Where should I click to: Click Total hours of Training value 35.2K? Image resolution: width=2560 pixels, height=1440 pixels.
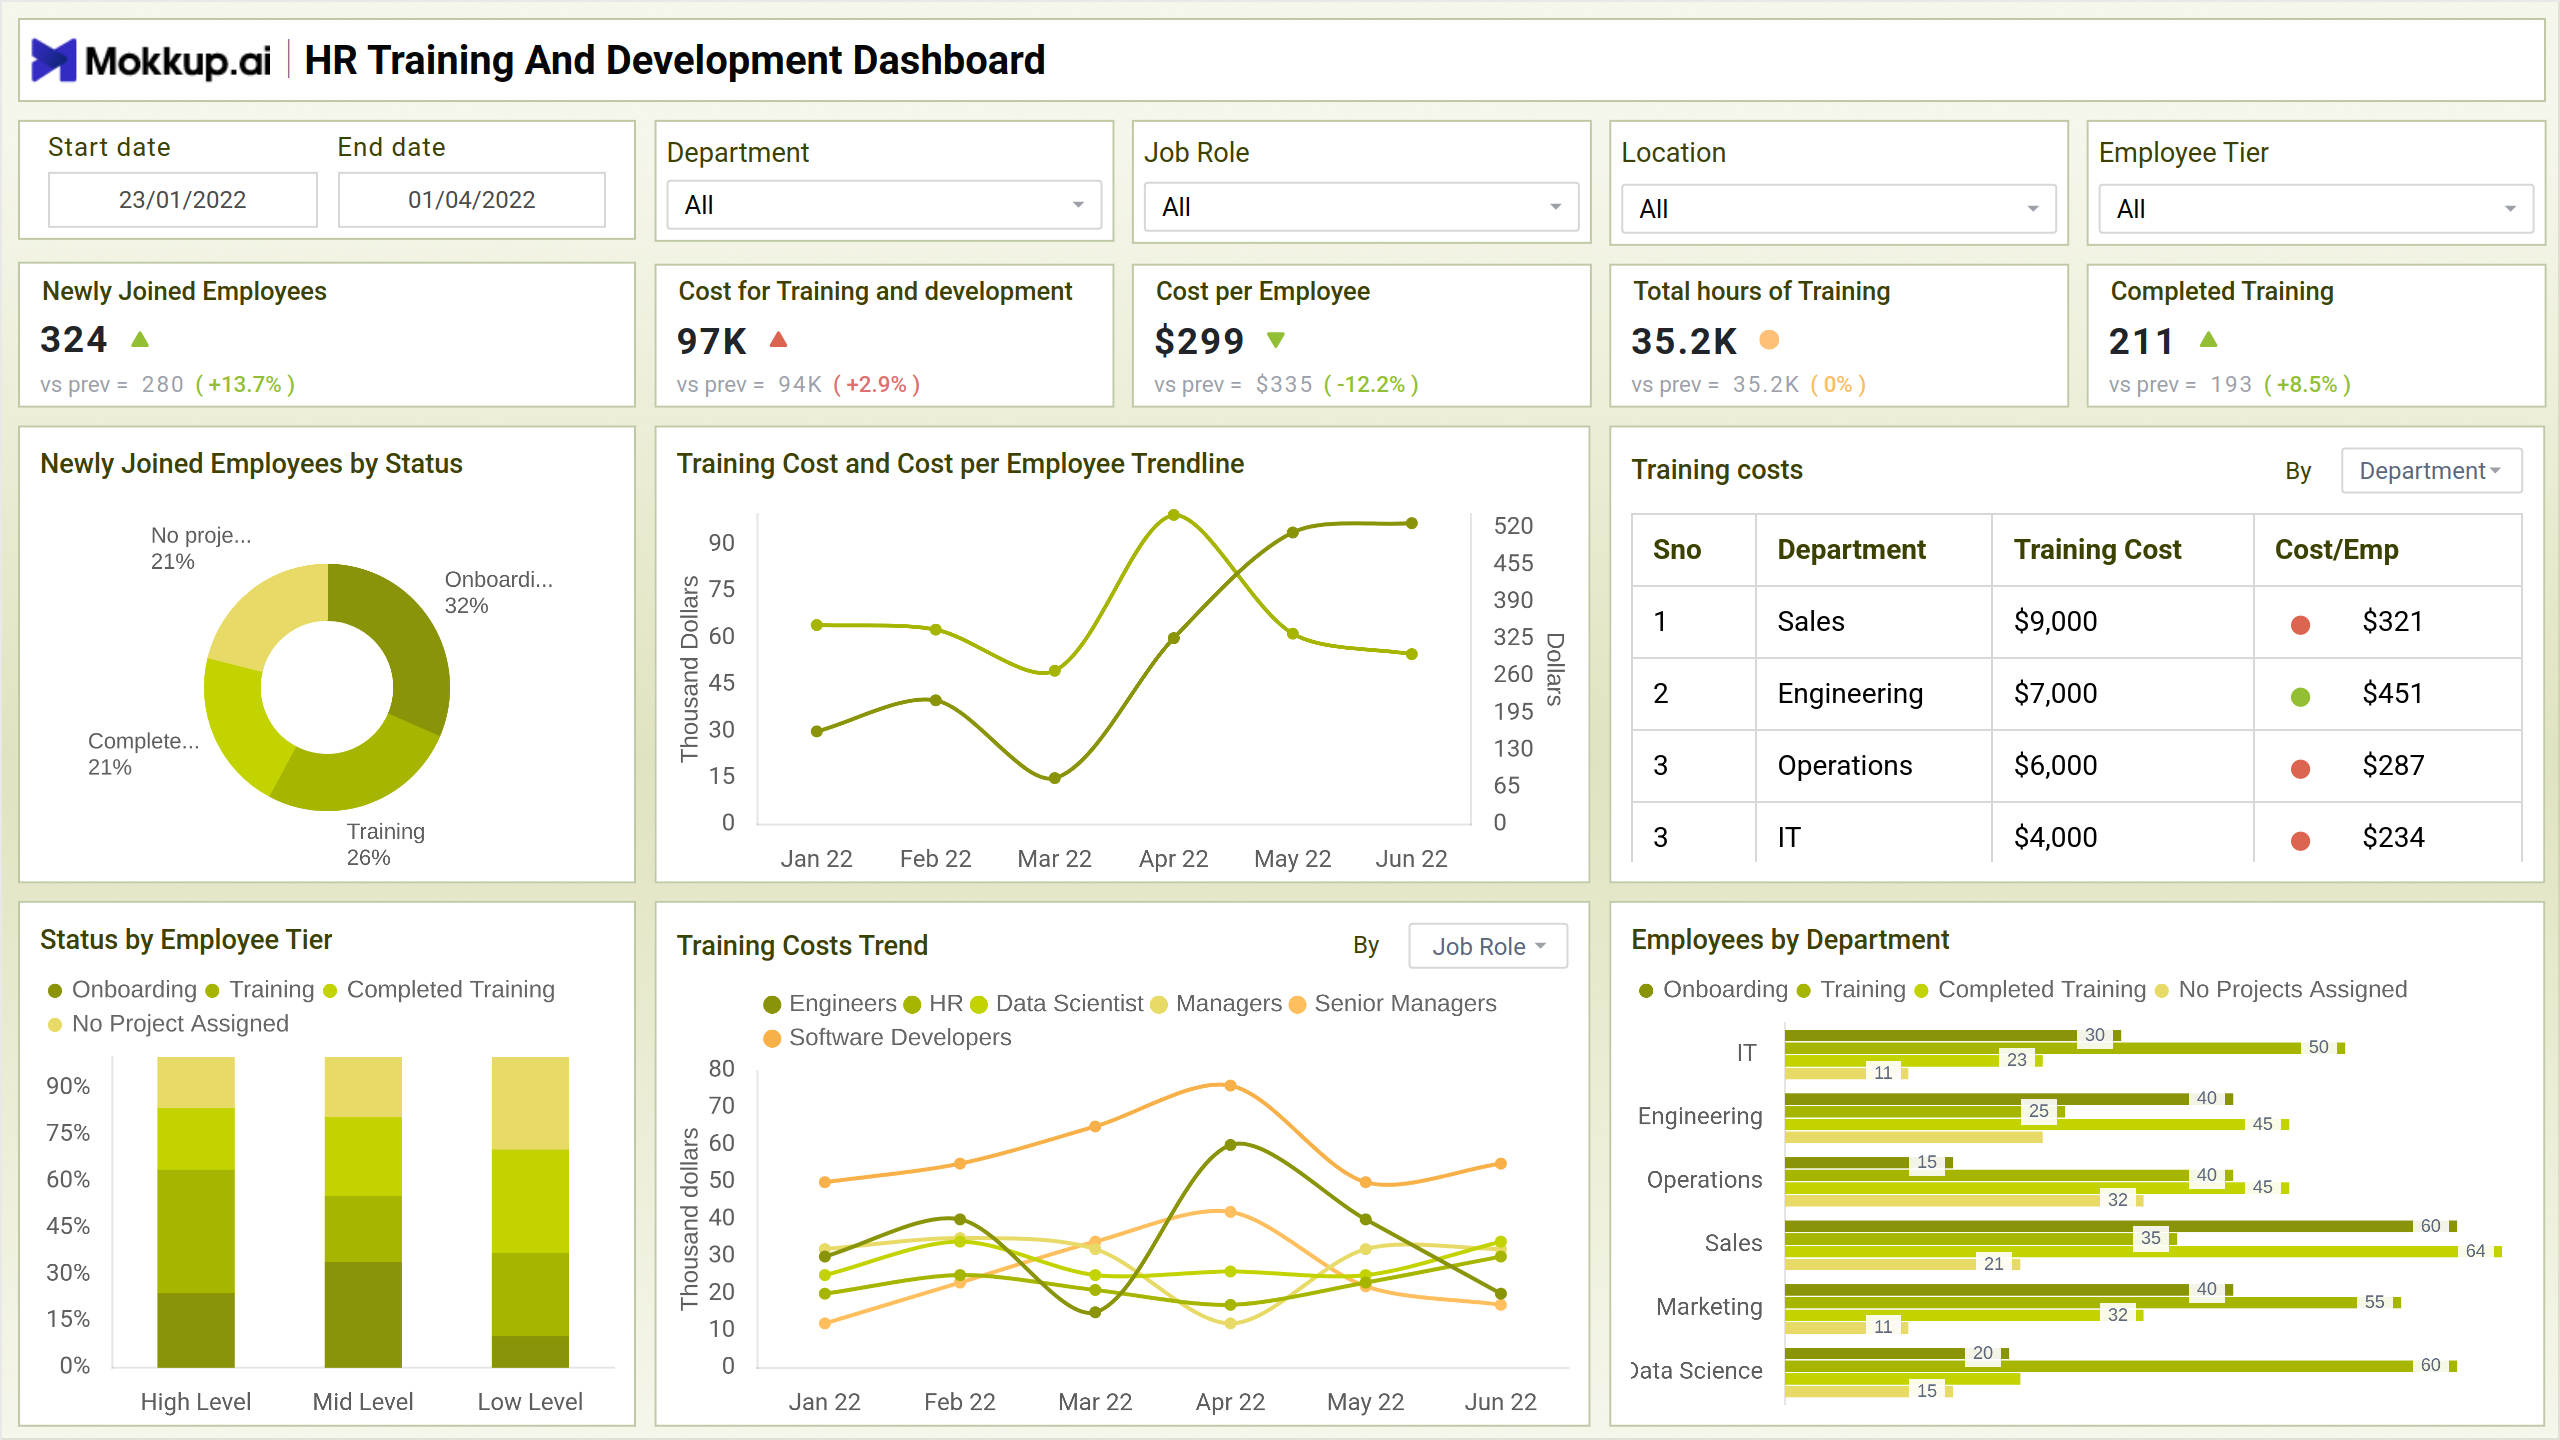click(x=1685, y=342)
